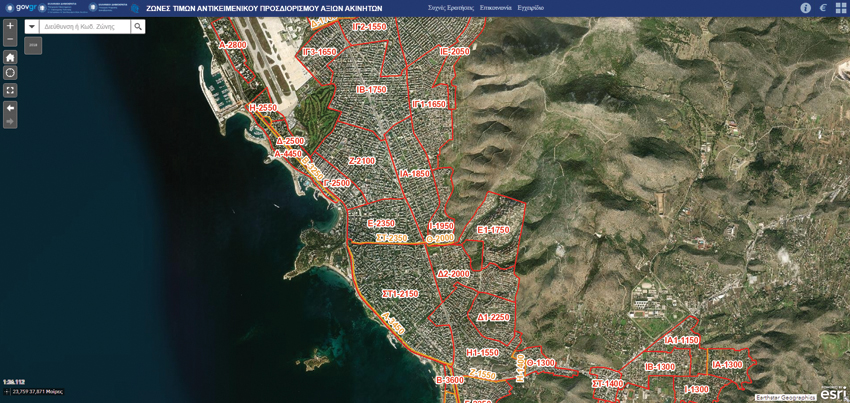Open the Συχνές Ερωτήσεις menu item
The width and height of the screenshot is (850, 403).
[450, 8]
